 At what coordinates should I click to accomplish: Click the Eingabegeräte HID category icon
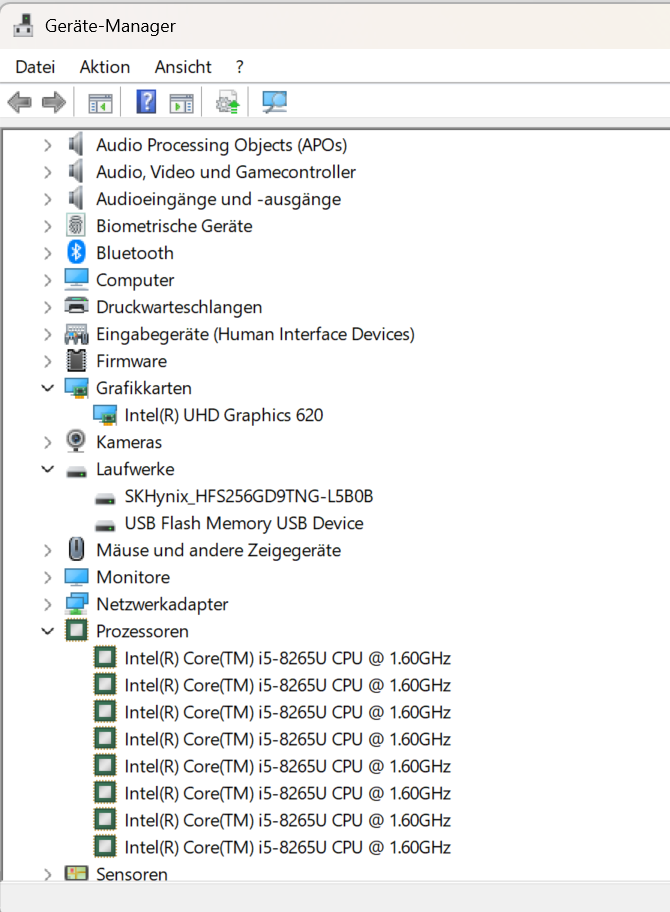(76, 334)
